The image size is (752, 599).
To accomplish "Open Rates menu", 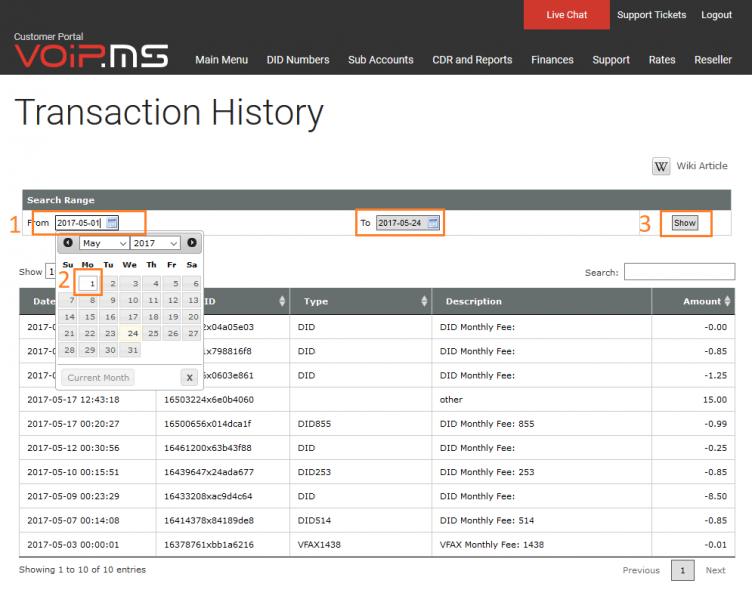I will tap(662, 60).
